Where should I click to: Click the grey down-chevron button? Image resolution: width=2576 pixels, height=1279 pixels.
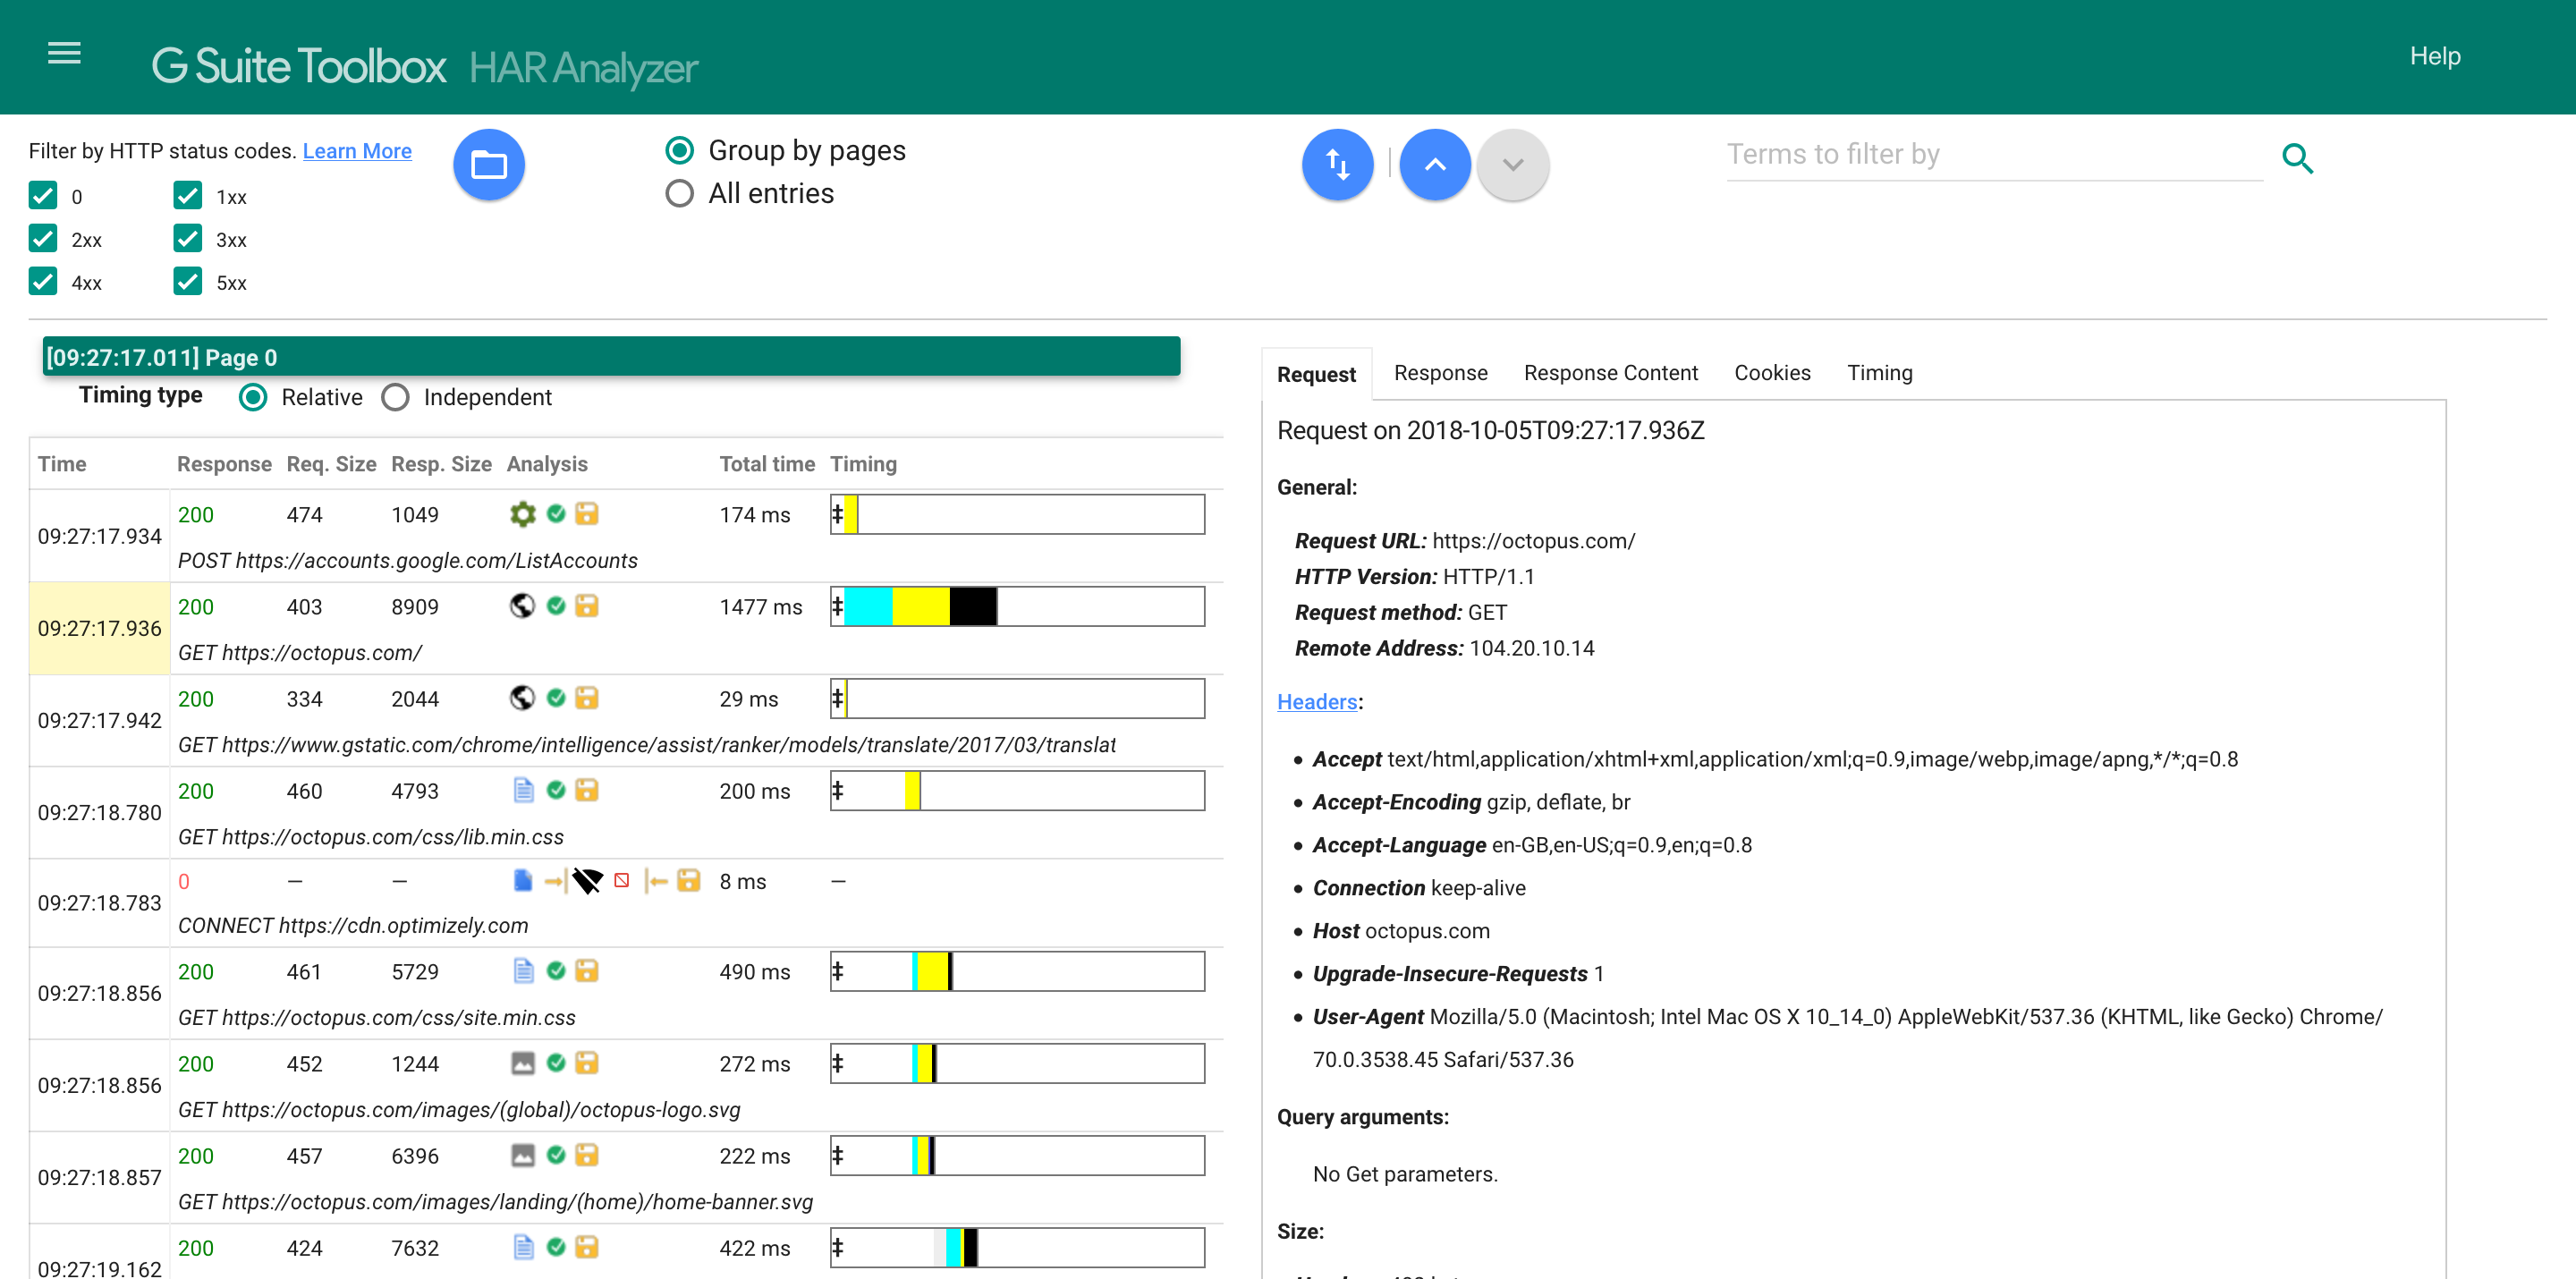click(1512, 164)
